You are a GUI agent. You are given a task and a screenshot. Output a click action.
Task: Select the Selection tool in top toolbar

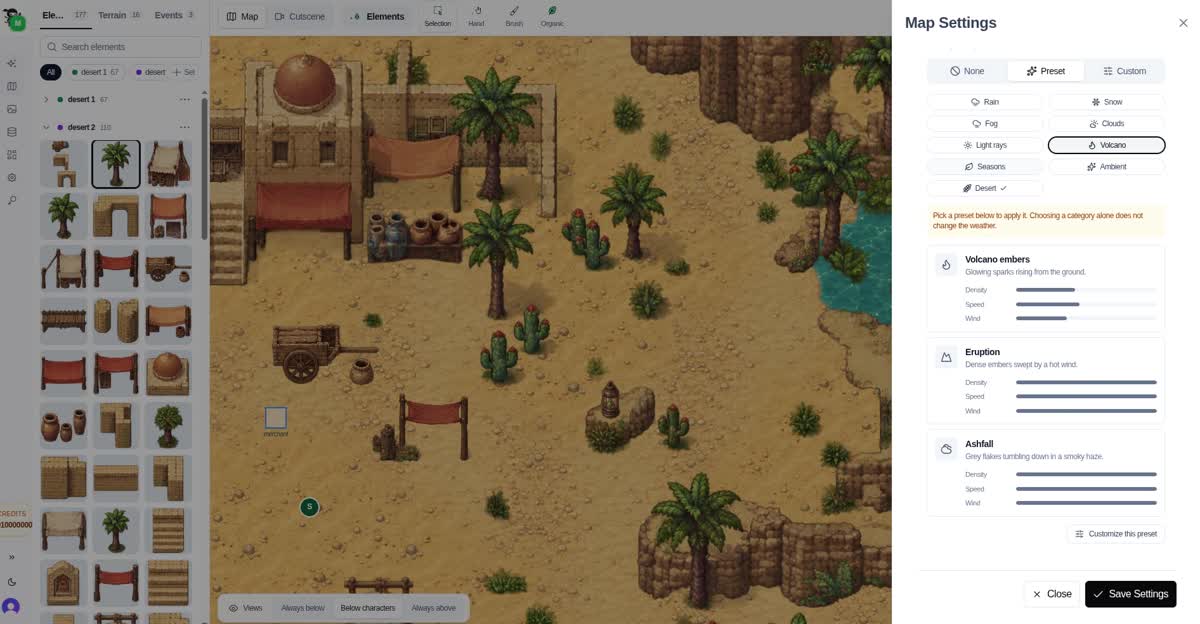pyautogui.click(x=437, y=16)
